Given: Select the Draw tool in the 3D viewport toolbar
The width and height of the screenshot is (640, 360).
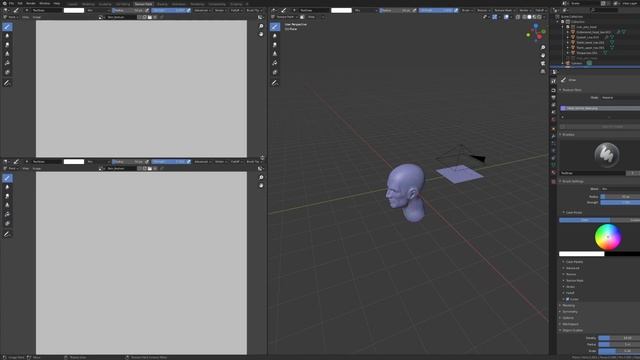Looking at the screenshot, I should [275, 27].
